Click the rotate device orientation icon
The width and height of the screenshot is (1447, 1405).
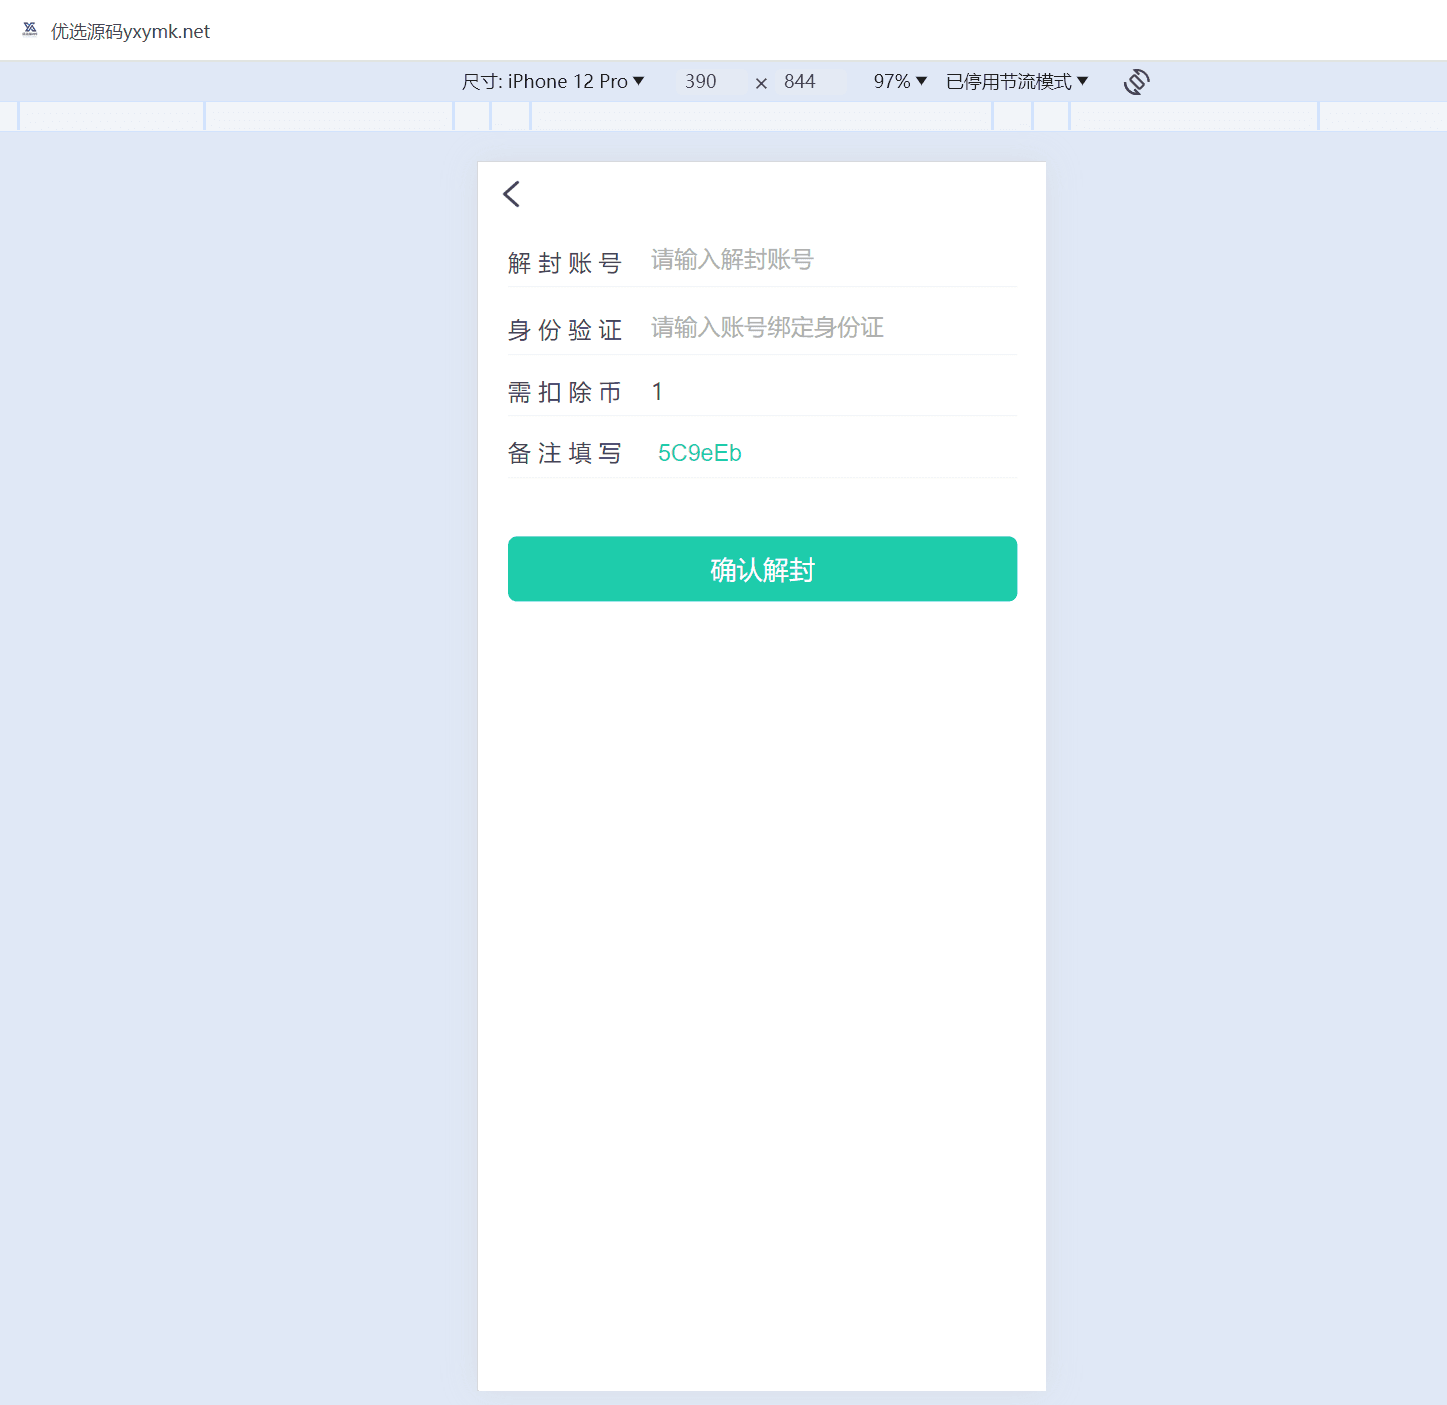click(x=1136, y=82)
